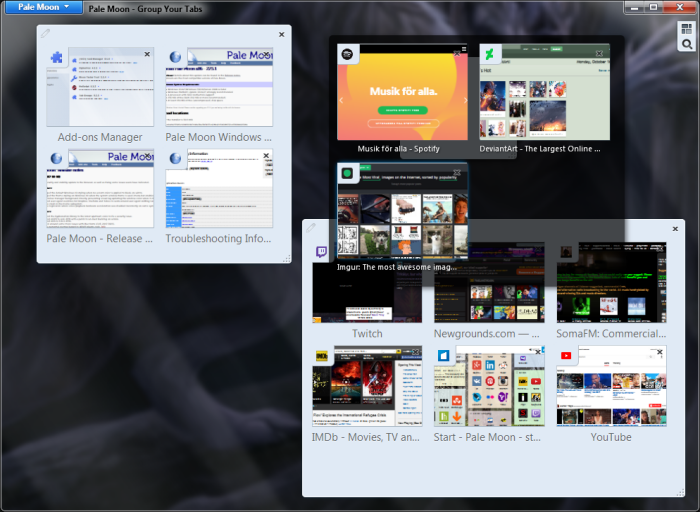Click resize handle of Add-ons Manager group
Viewport: 700px width, 512px height.
coord(287,258)
